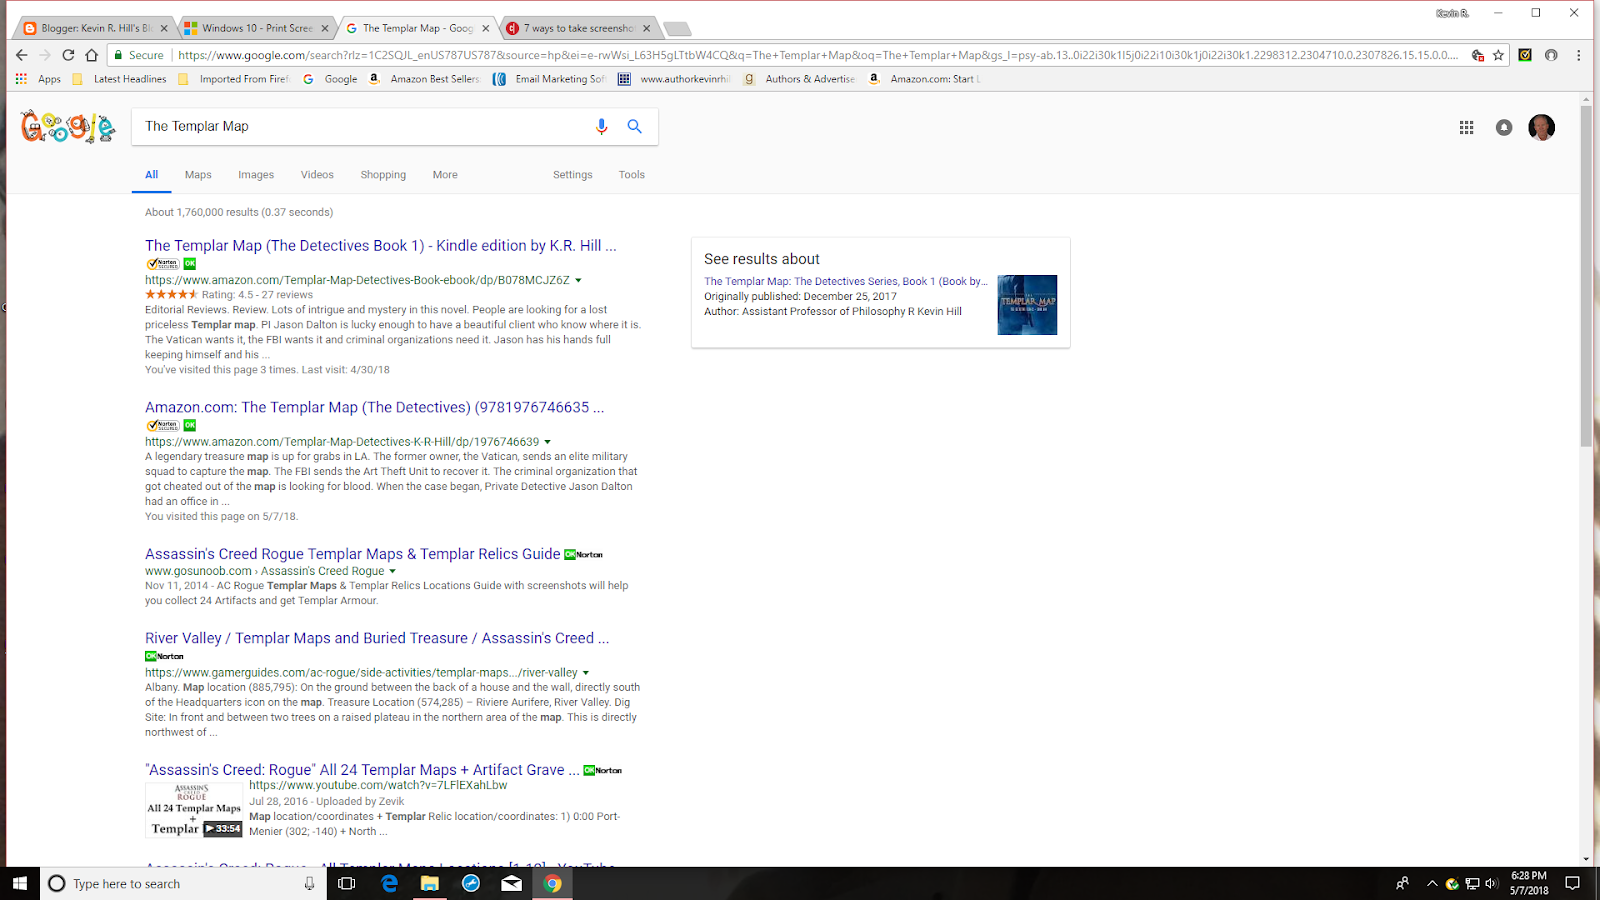1600x900 pixels.
Task: Close the Blogger tab
Action: point(164,28)
